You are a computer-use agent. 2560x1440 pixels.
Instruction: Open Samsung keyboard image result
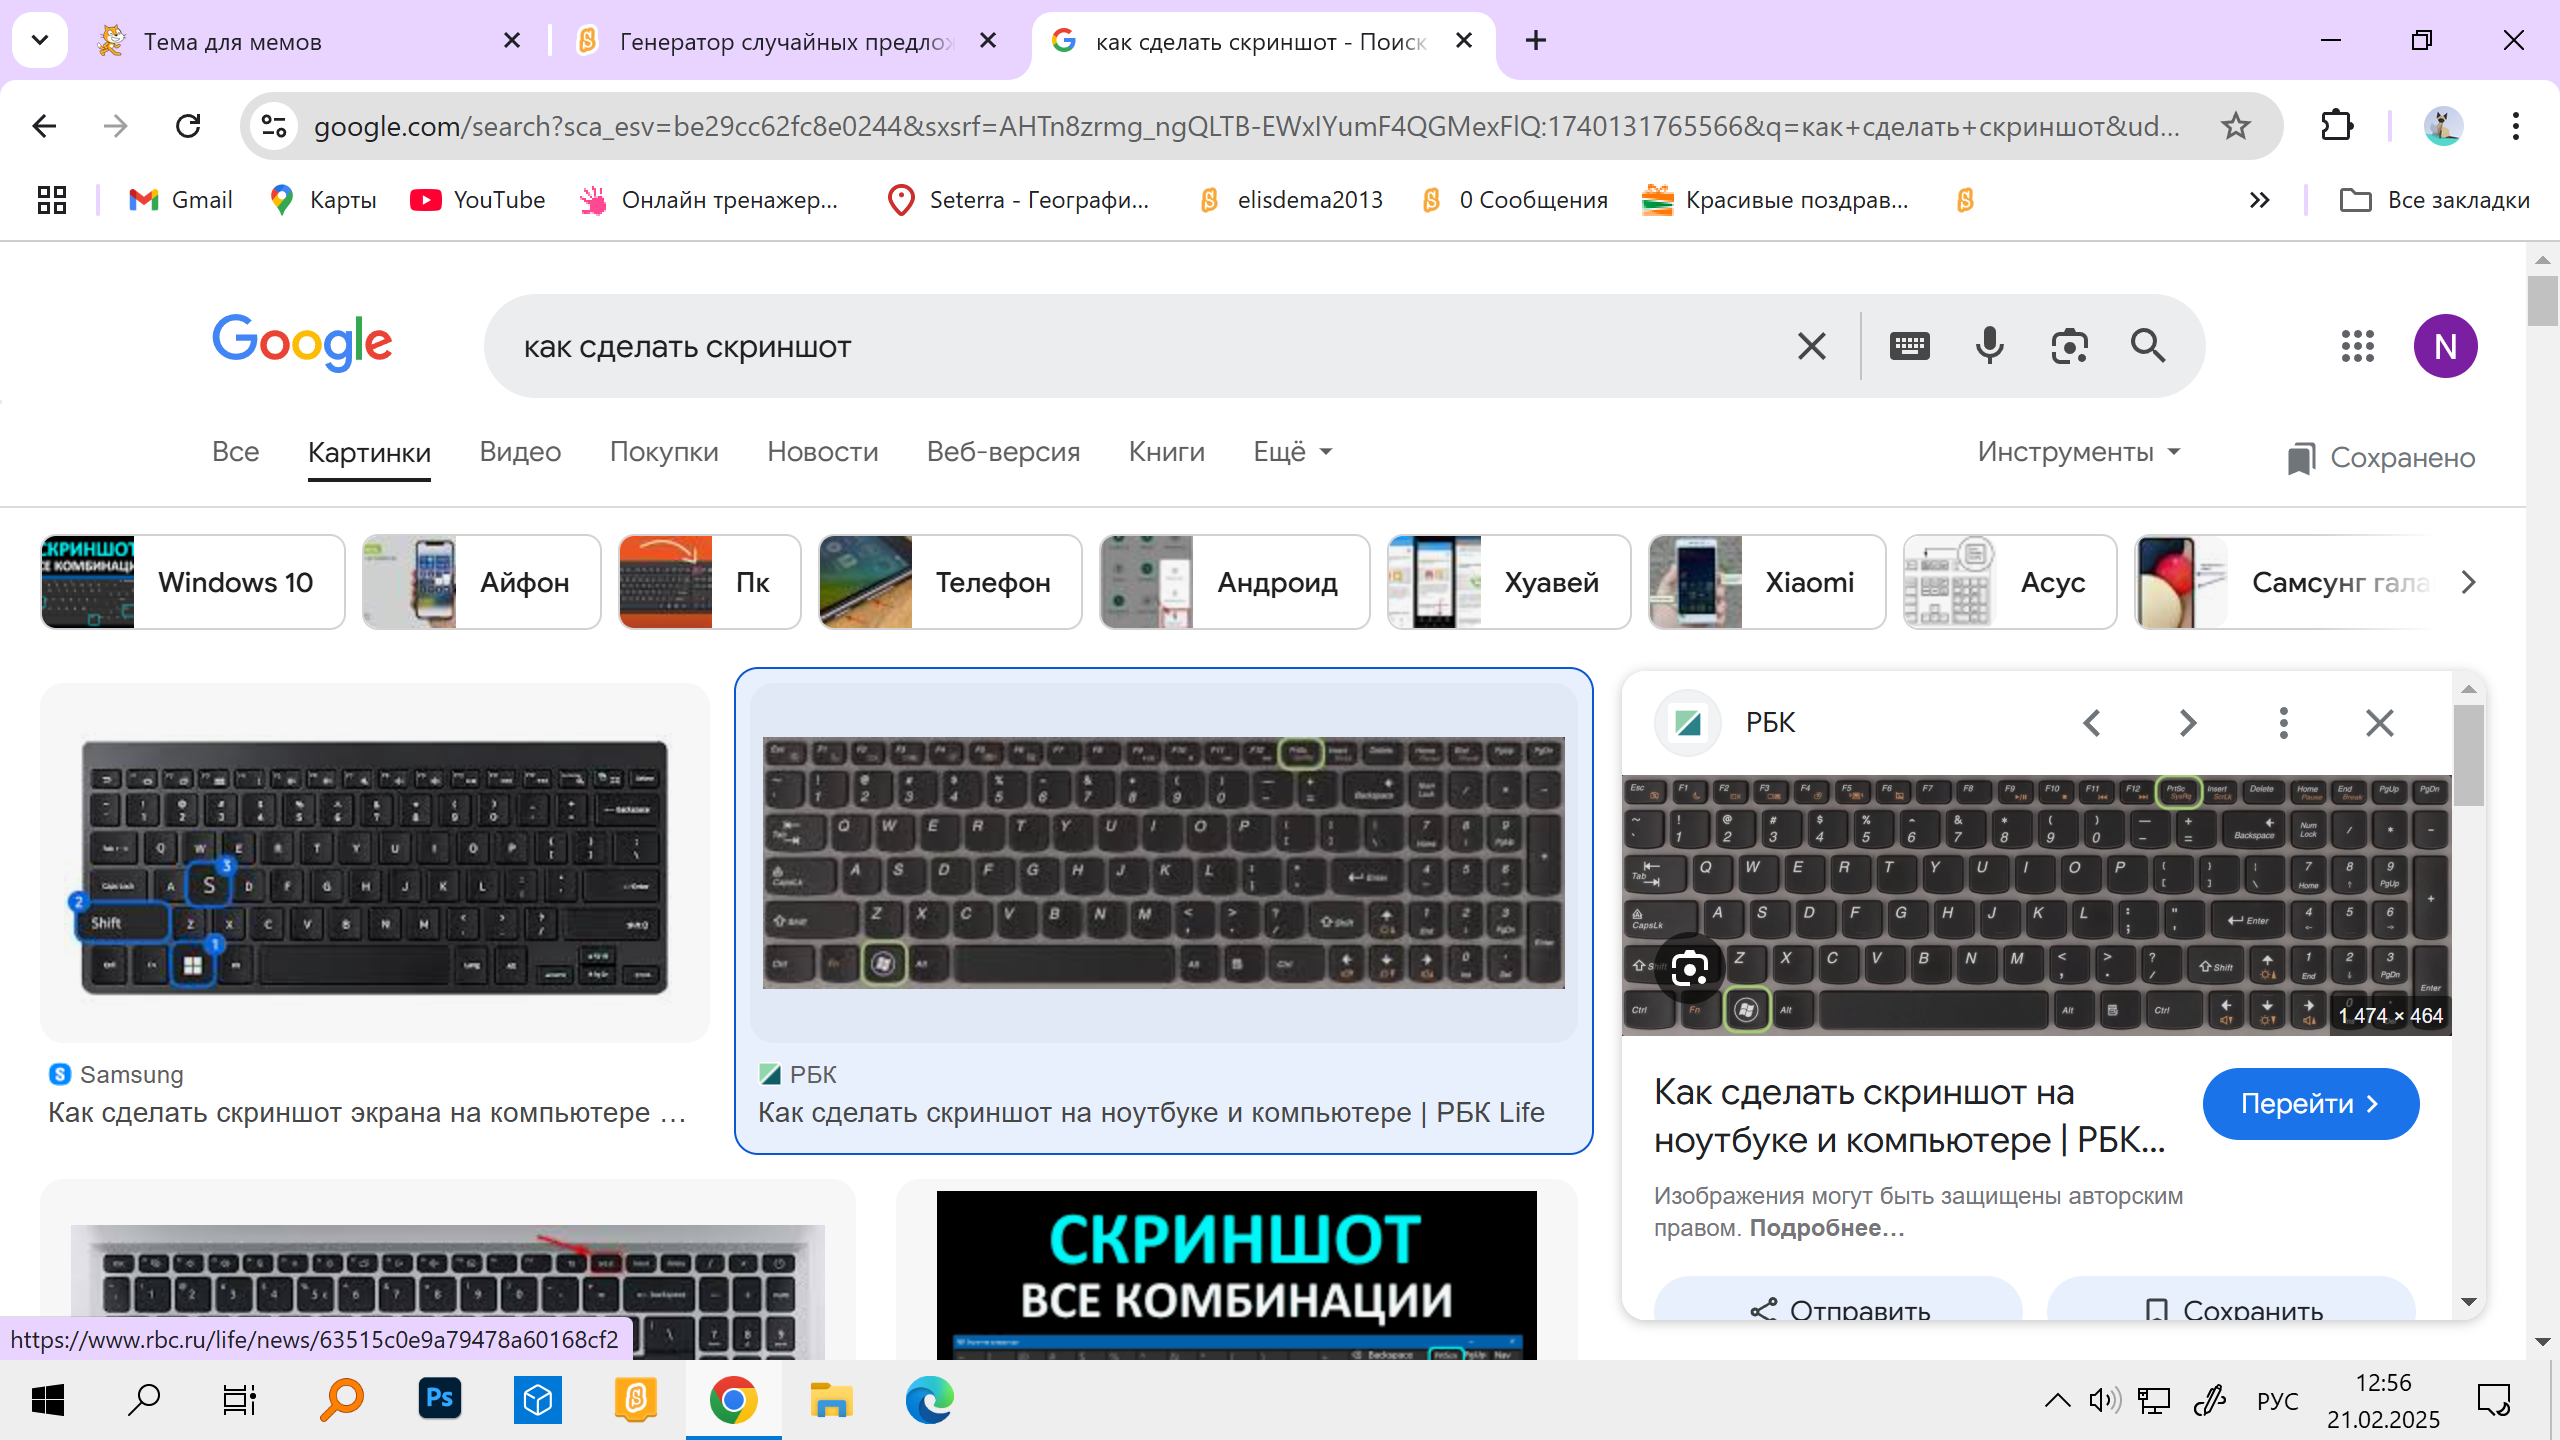click(x=375, y=864)
